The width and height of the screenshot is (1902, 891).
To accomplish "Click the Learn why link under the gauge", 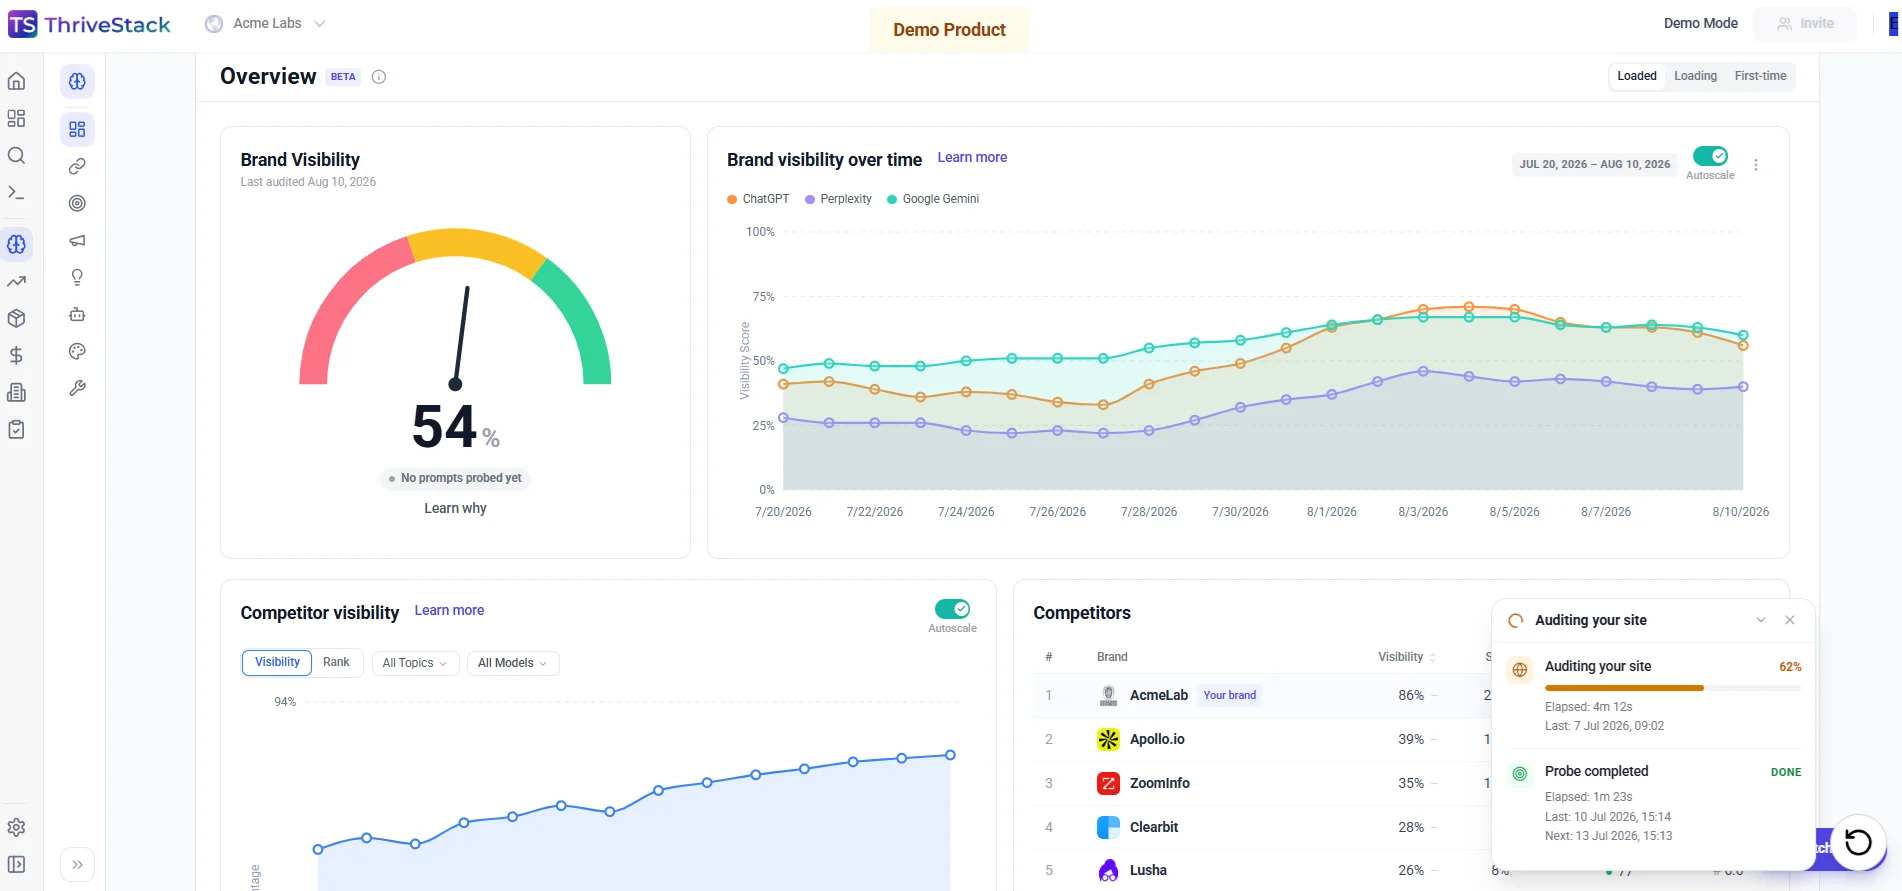I will pyautogui.click(x=455, y=508).
